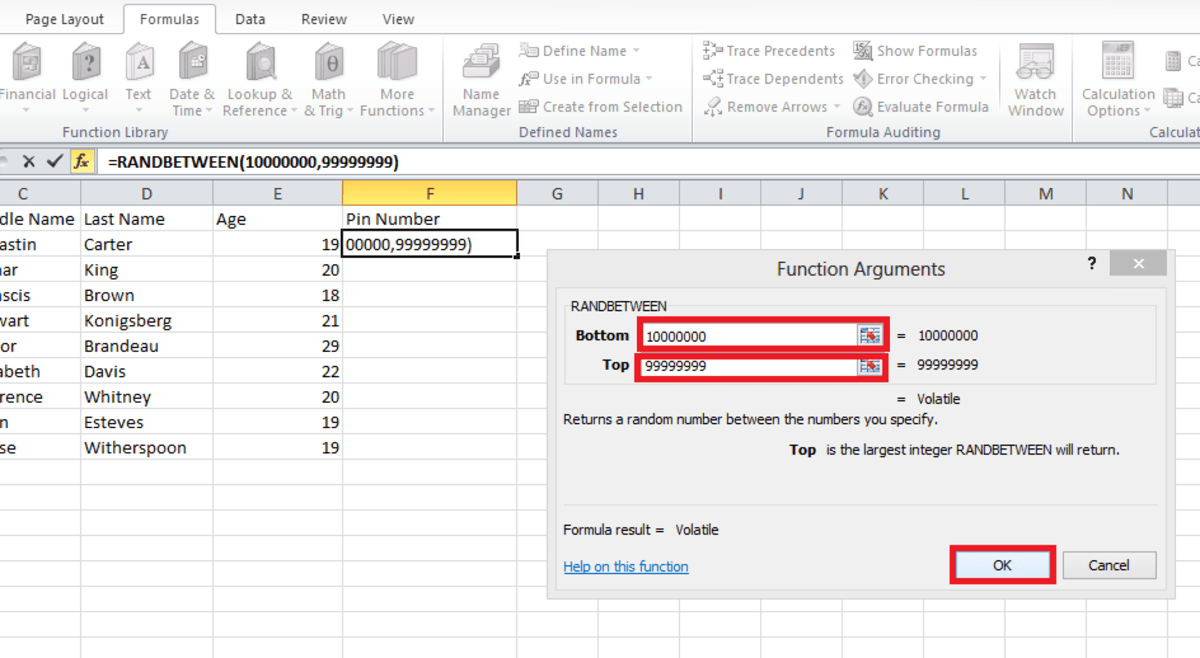Toggle Show Formulas on
This screenshot has width=1200, height=658.
[860, 50]
